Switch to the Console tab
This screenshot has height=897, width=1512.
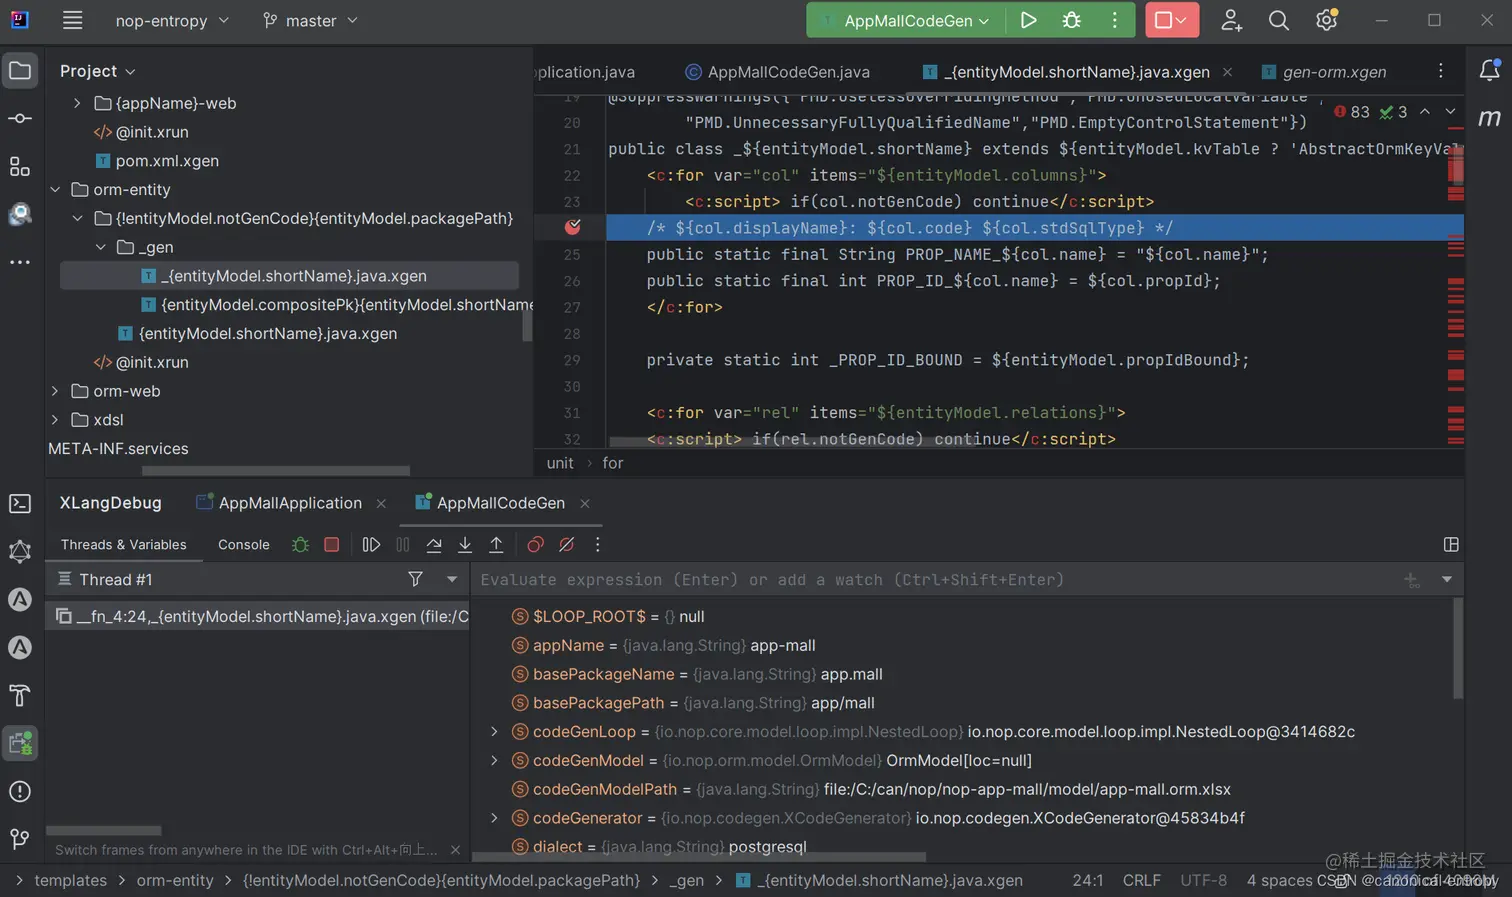pos(244,545)
